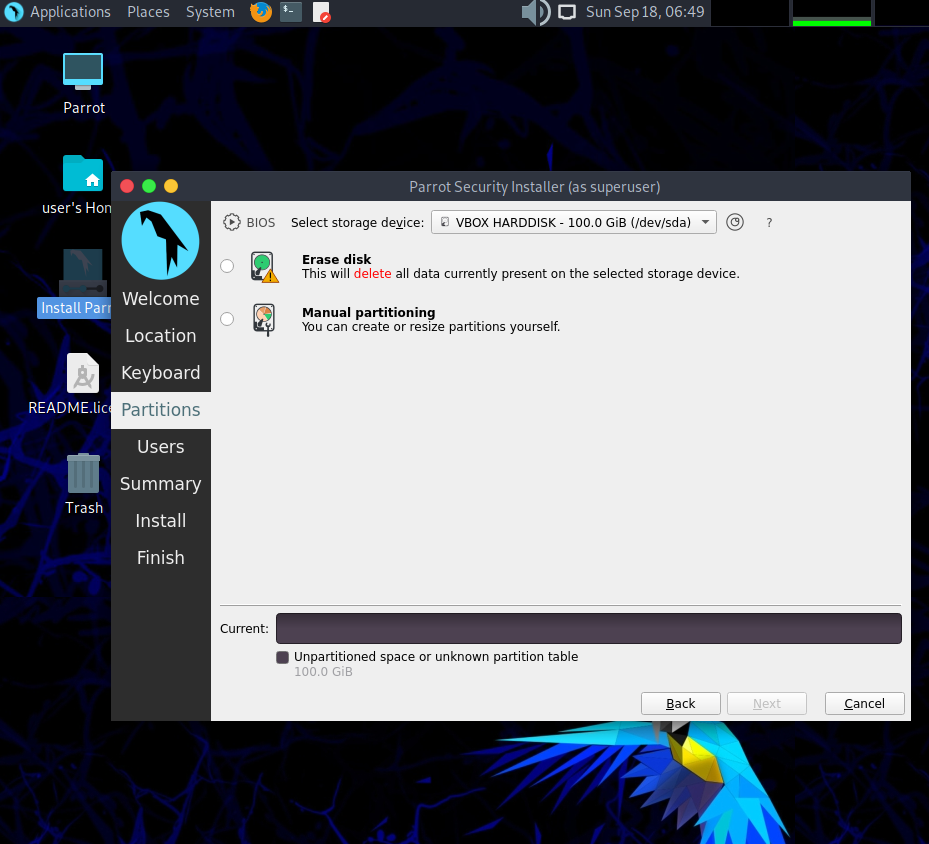
Task: Open the terminal from the top panel
Action: [290, 13]
